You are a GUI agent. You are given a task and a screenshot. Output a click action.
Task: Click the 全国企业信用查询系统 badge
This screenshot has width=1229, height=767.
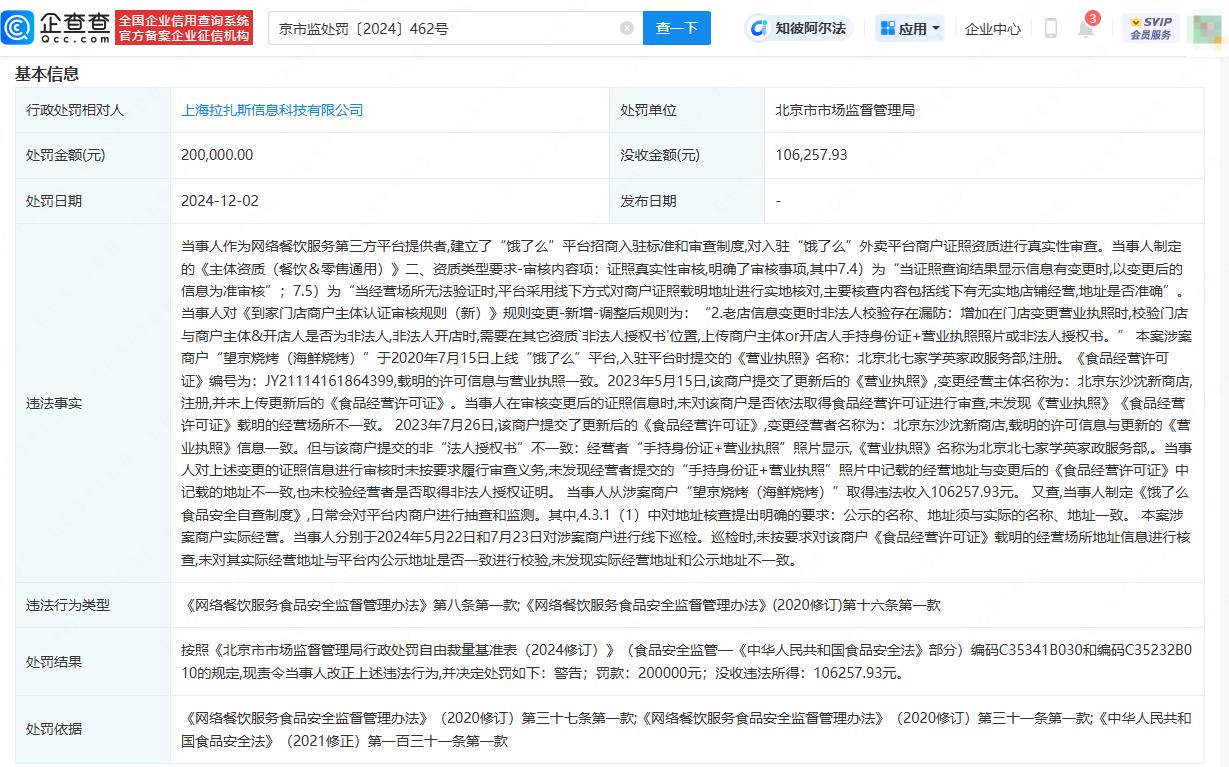coord(184,28)
